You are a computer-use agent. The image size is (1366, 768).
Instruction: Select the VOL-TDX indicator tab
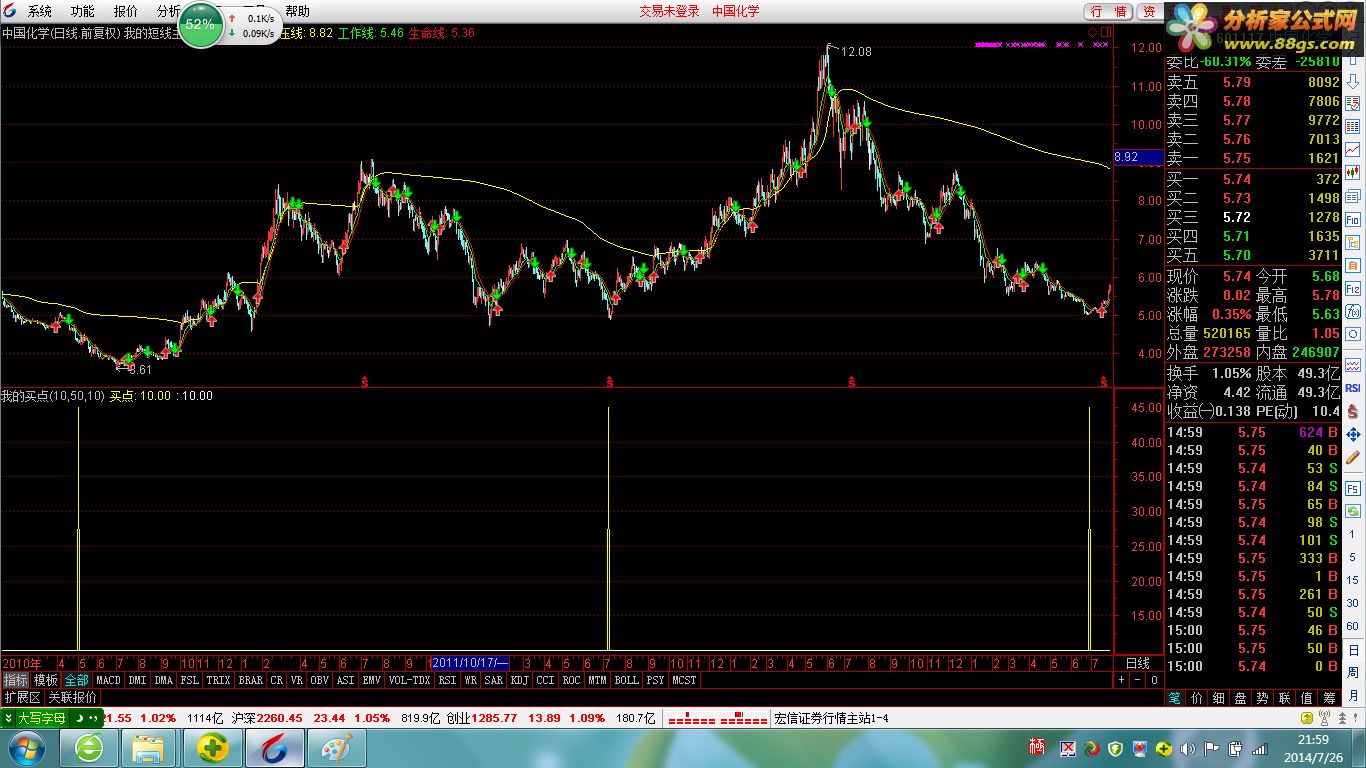tap(409, 680)
